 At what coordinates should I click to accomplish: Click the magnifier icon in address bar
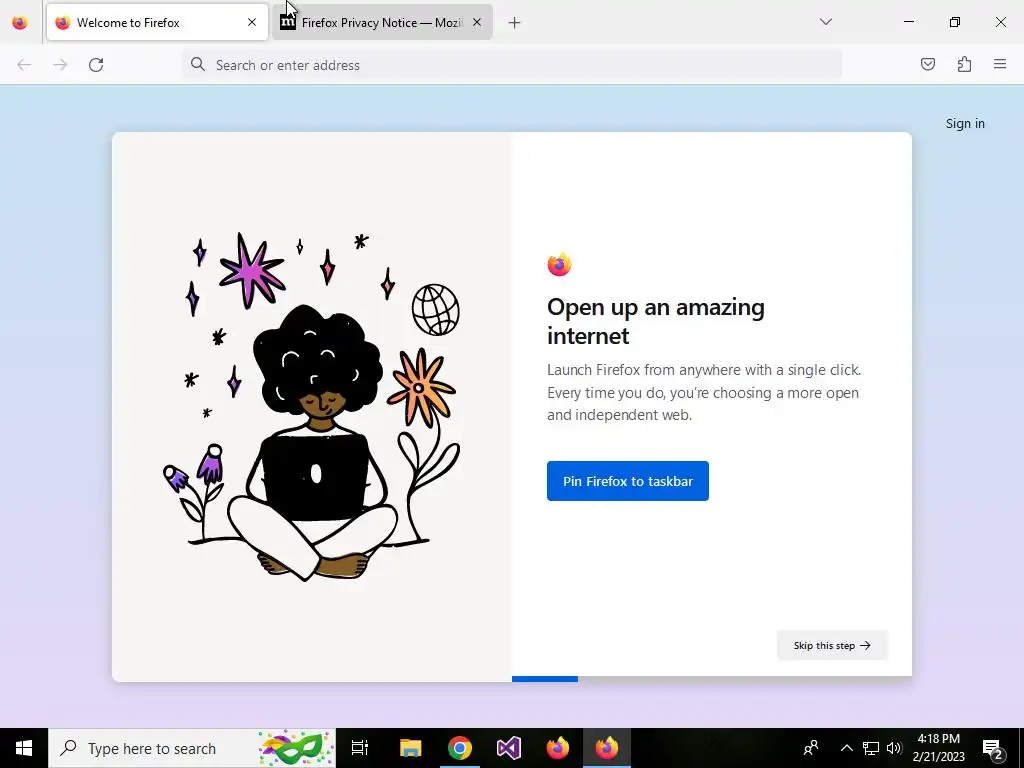tap(197, 64)
